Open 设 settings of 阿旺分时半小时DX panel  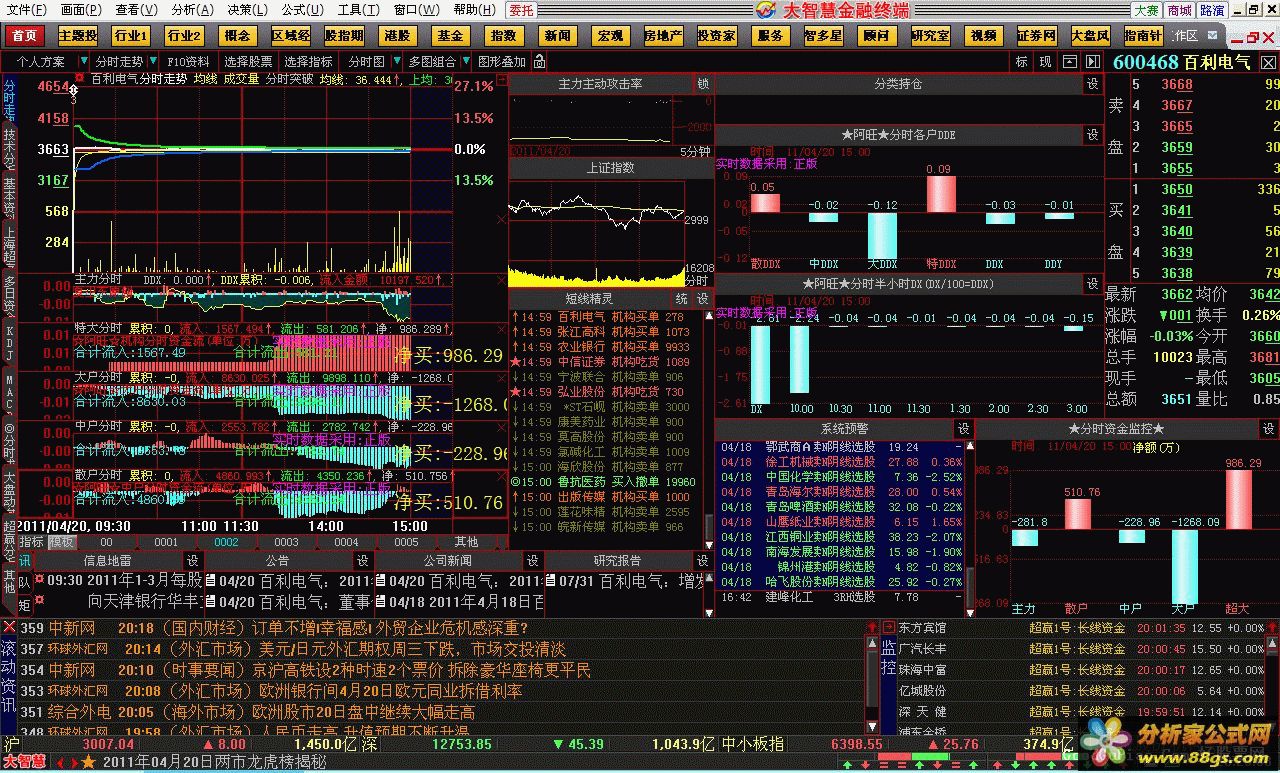pyautogui.click(x=1092, y=284)
